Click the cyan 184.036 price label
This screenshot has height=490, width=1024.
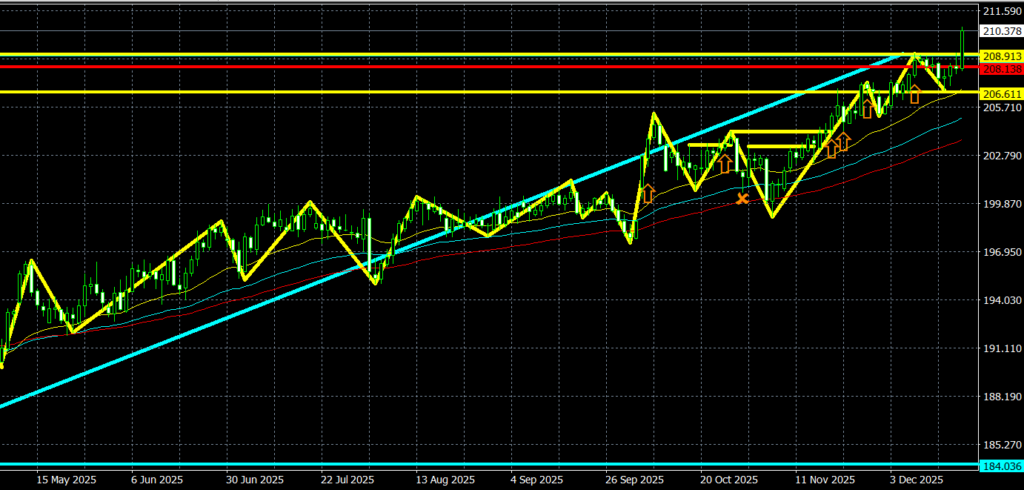pos(1001,466)
